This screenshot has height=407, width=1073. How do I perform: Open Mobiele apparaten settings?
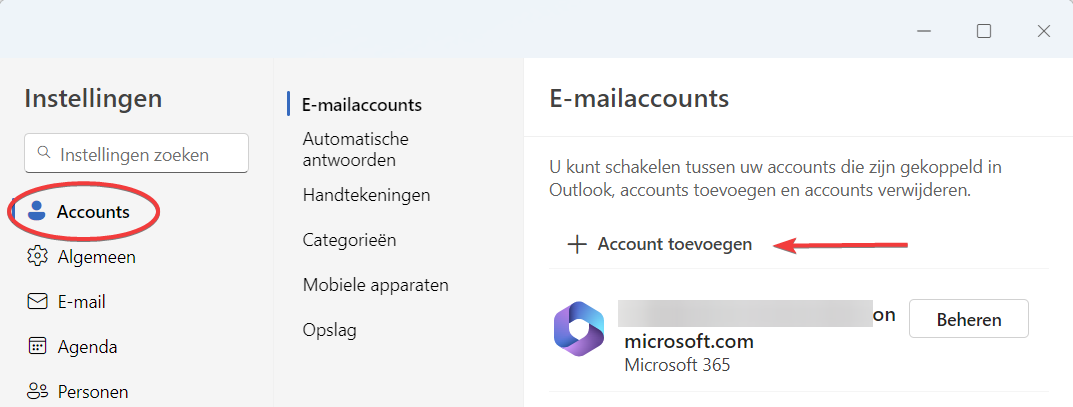tap(375, 285)
